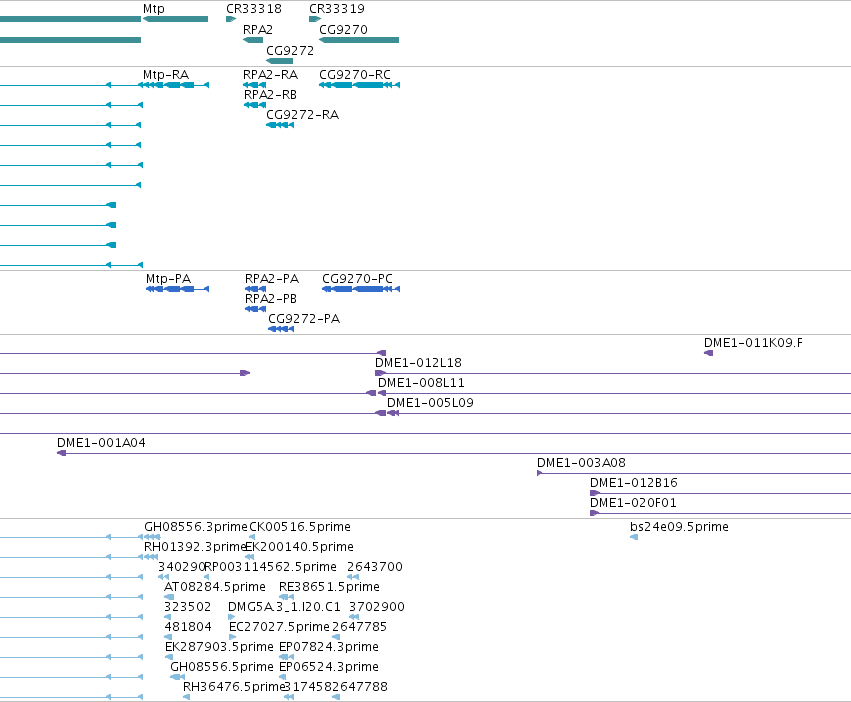Click the Mtp-PA protein feature

coord(177,289)
